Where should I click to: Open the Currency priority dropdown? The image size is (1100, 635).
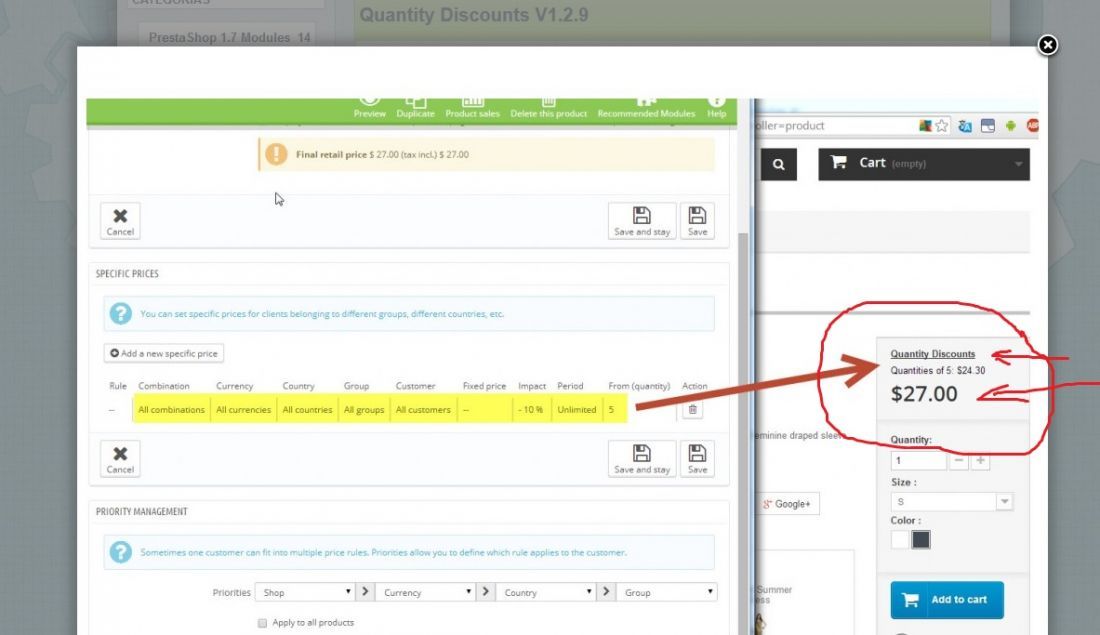(x=426, y=592)
